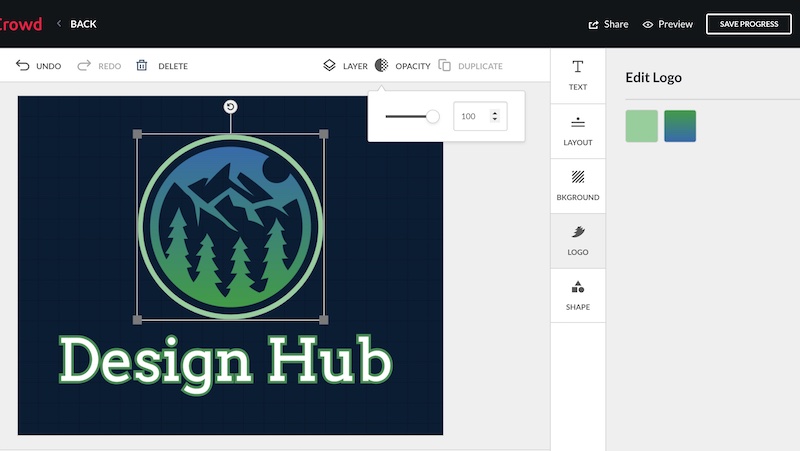The height and width of the screenshot is (451, 800).
Task: Select the light green color swatch
Action: pos(642,126)
